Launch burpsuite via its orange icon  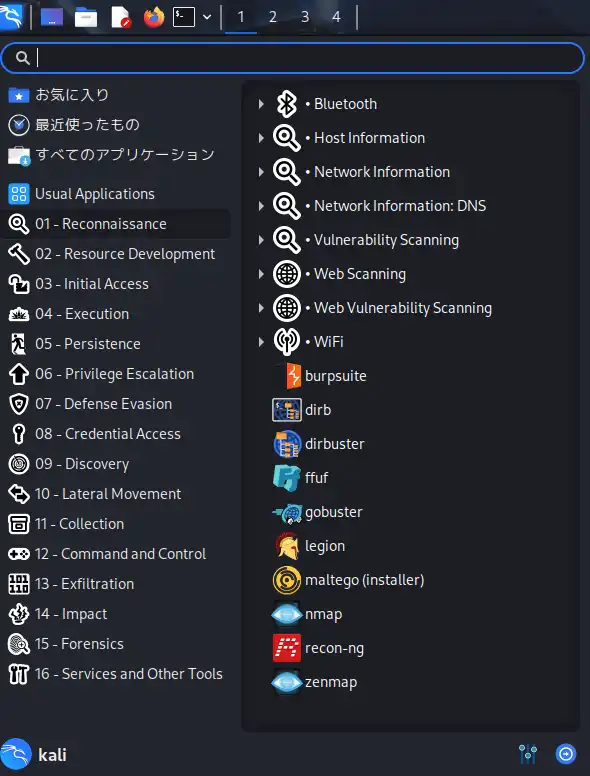pos(294,376)
